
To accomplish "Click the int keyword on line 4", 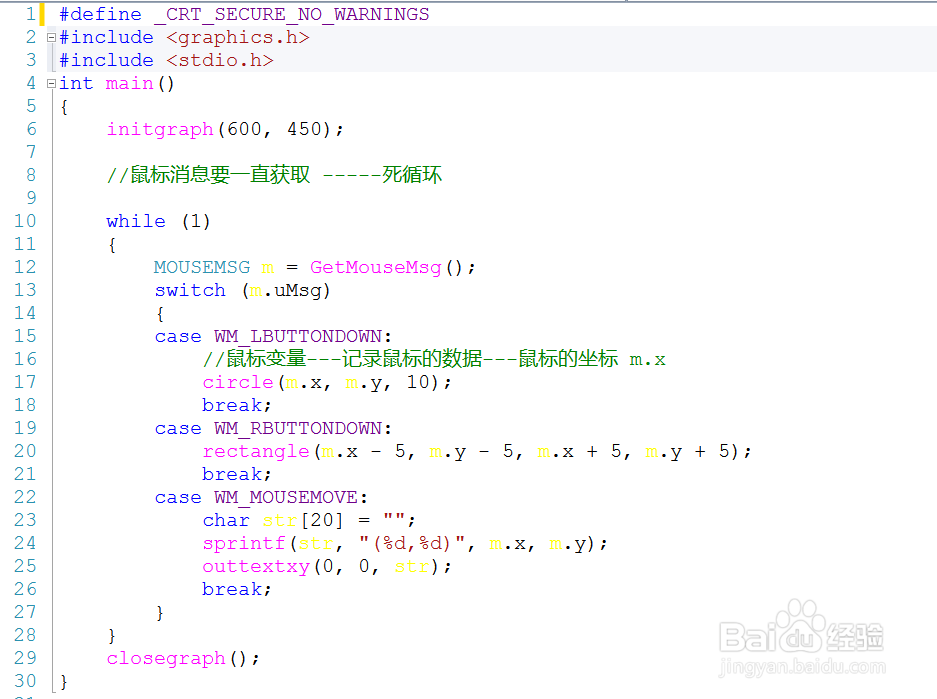I will point(76,84).
